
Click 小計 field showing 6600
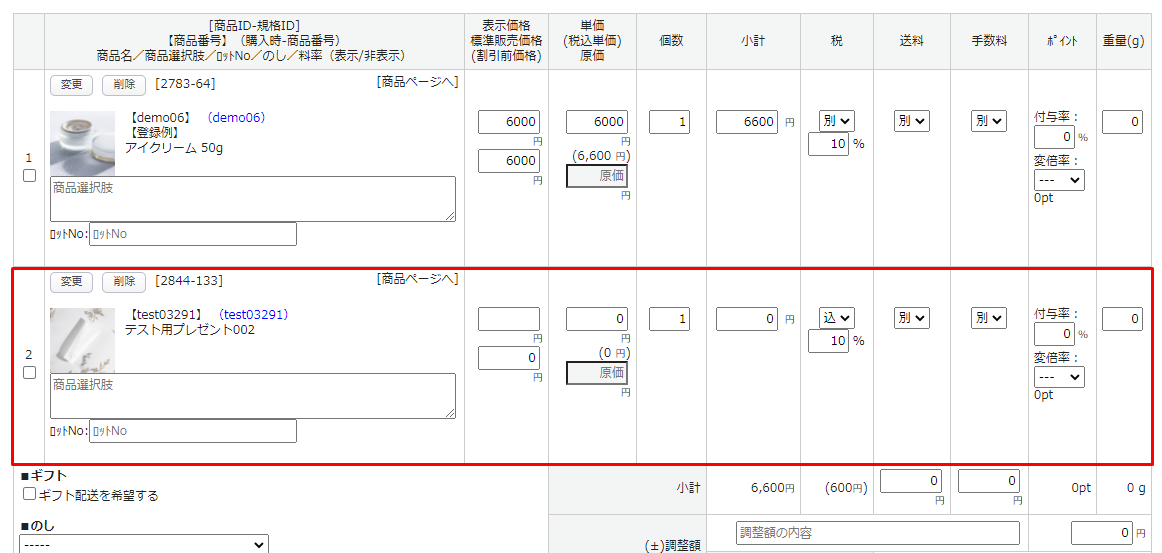coord(747,122)
